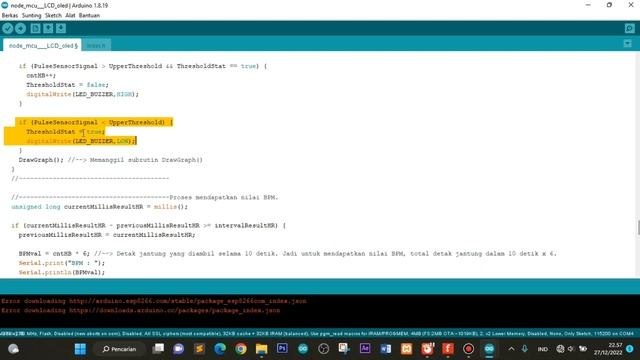Click the Verify sketch checkmark button
Viewport: 640px width, 360px height.
coord(8,28)
